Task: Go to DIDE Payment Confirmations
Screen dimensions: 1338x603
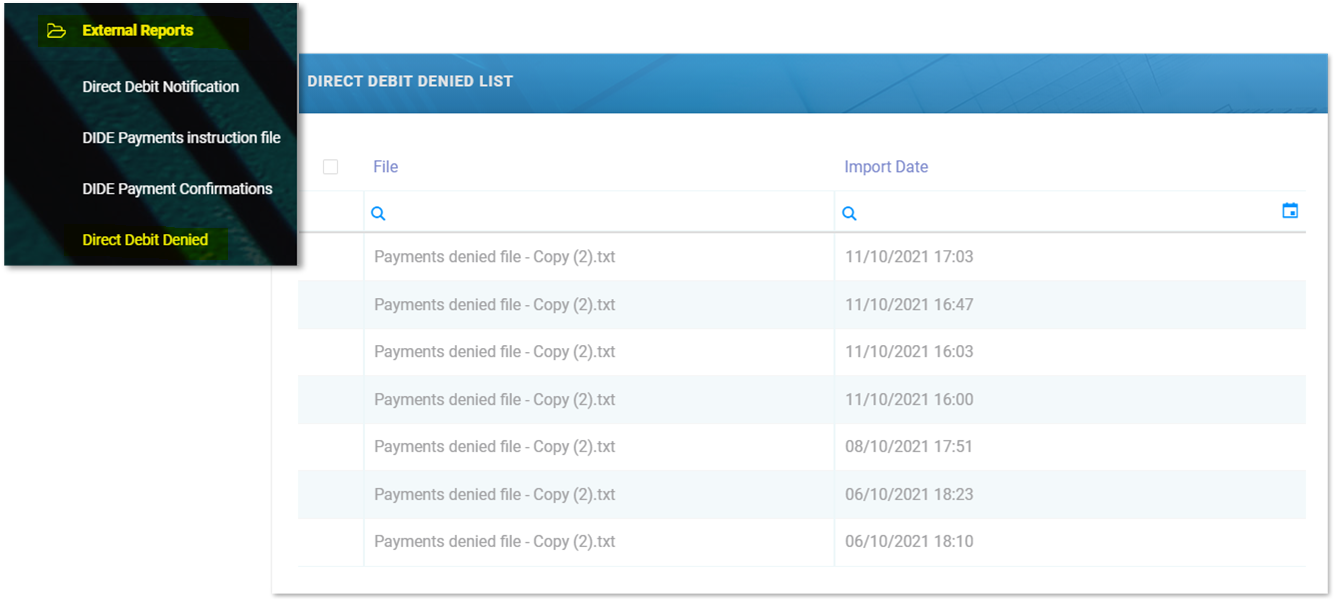Action: [x=177, y=189]
